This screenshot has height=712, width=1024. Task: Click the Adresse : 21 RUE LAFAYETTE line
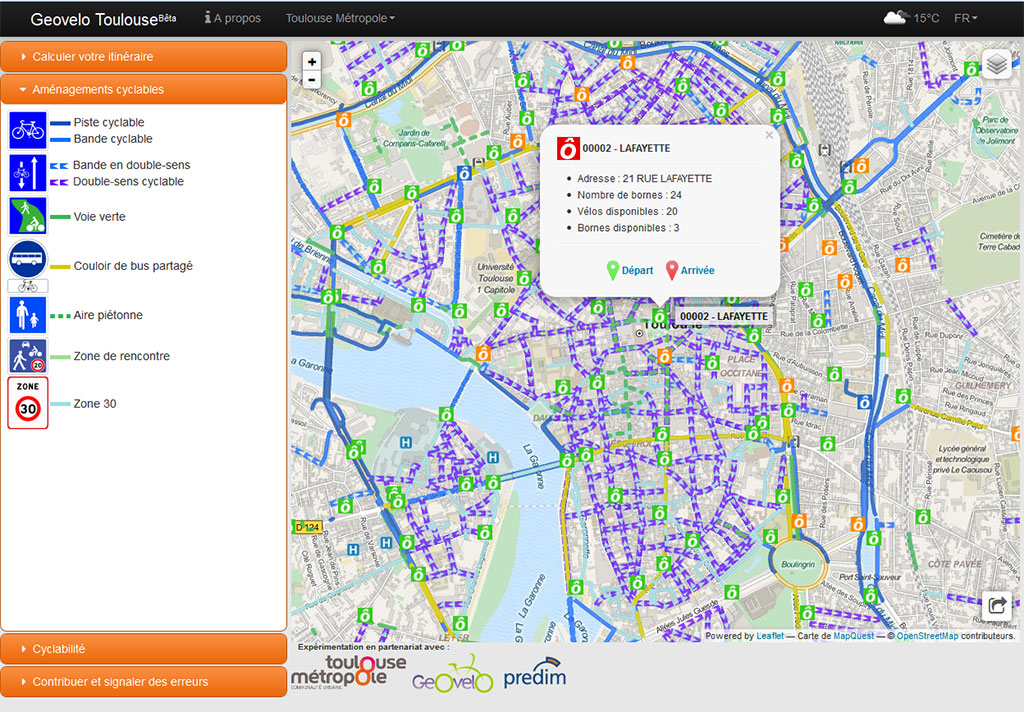click(x=645, y=178)
